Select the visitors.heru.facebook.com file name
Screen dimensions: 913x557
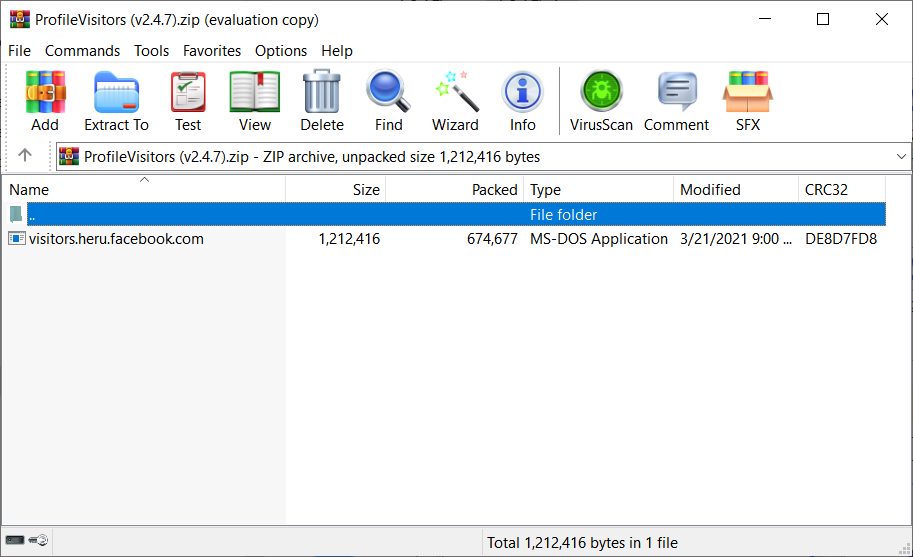(x=116, y=239)
